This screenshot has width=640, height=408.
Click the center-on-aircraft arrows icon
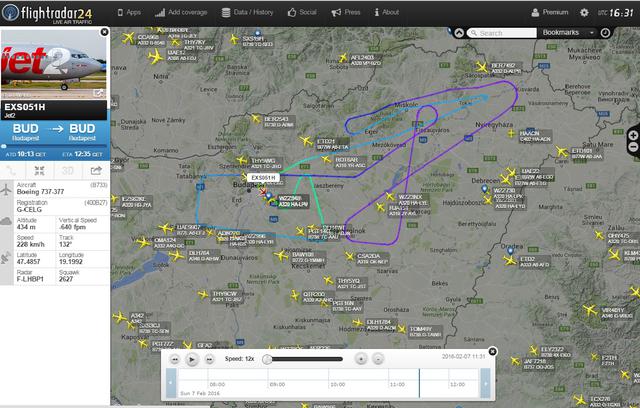coord(40,171)
